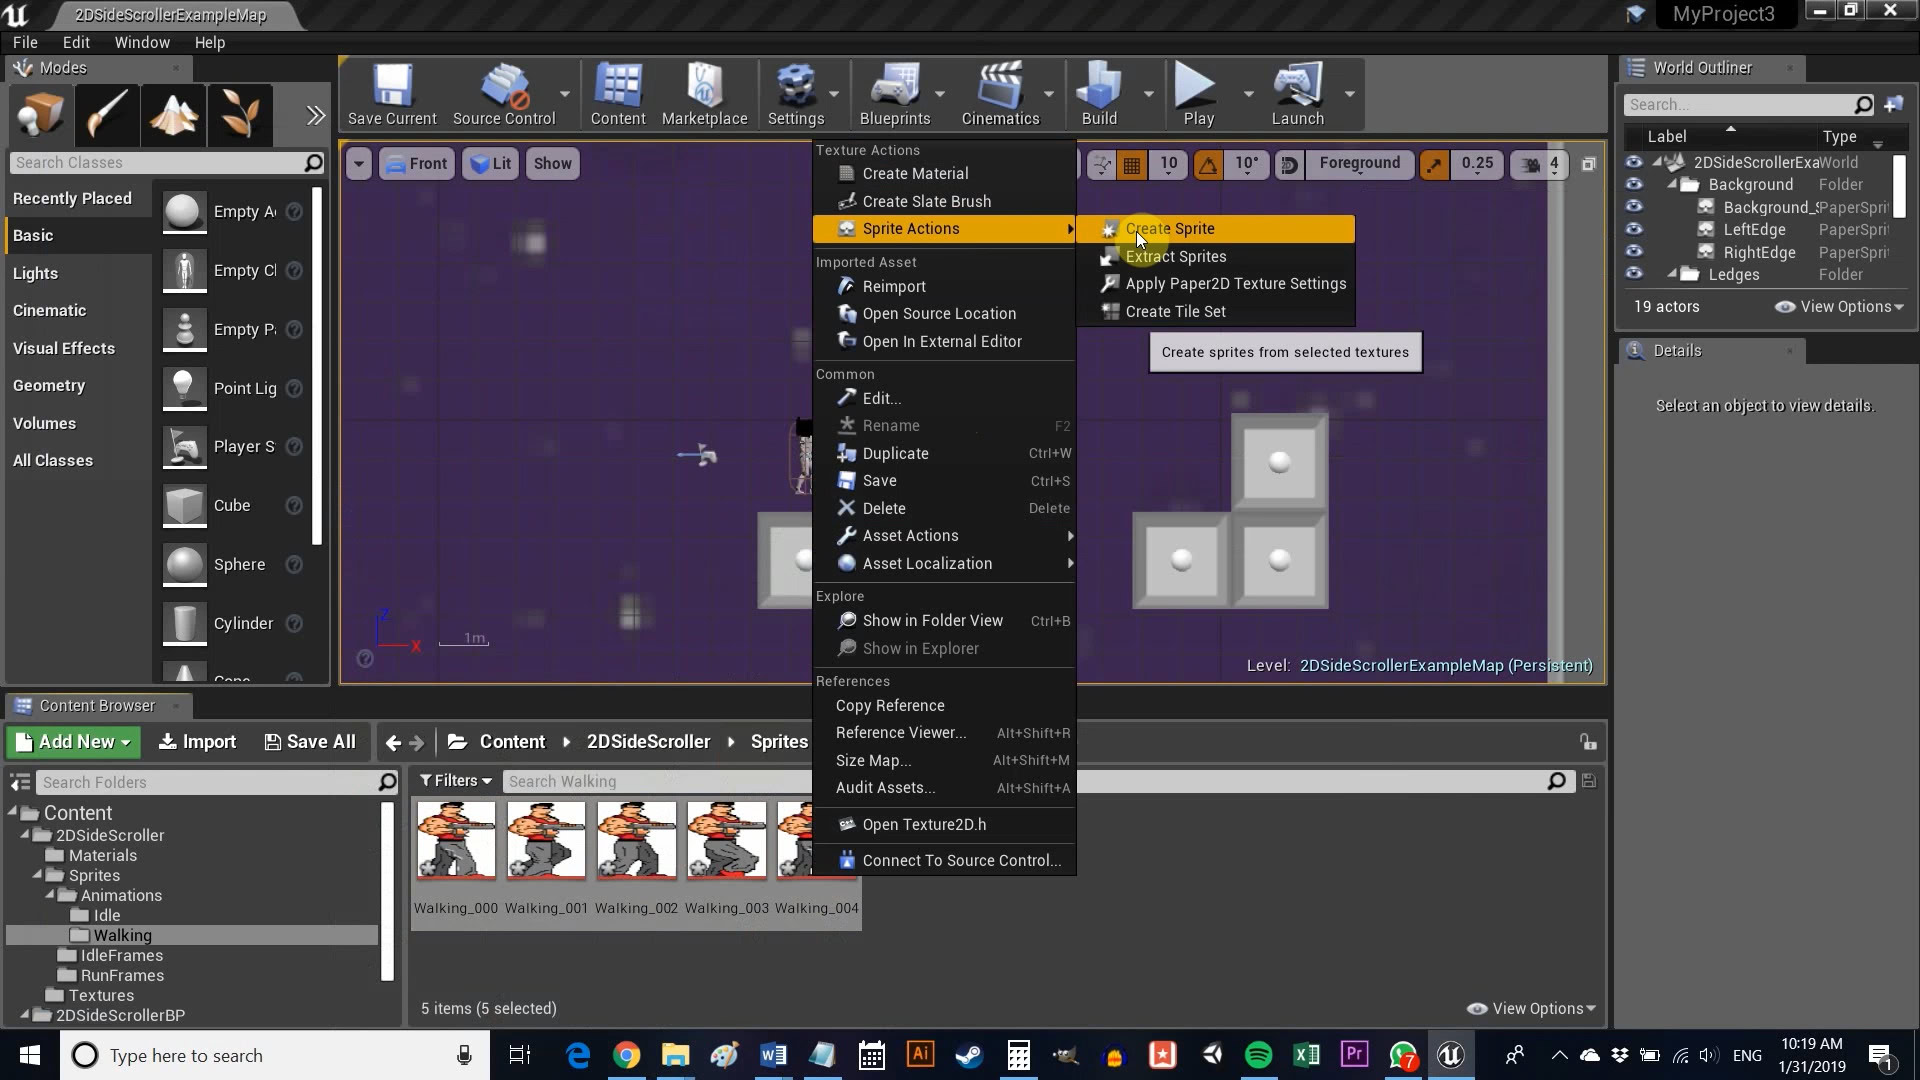
Task: Drag the opacity slider showing 0.25
Action: click(1476, 162)
